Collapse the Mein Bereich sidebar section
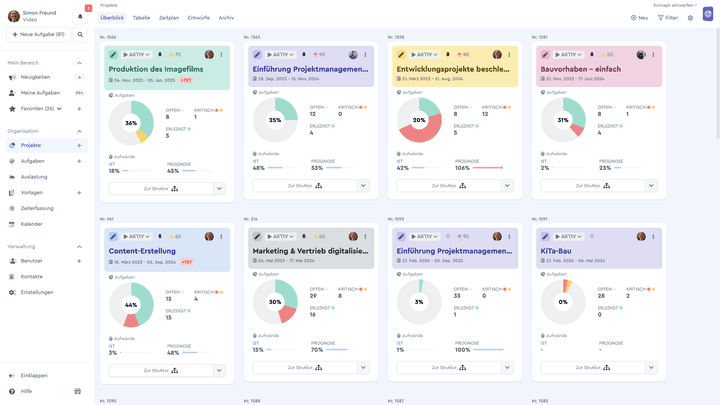This screenshot has height=405, width=720. [79, 63]
